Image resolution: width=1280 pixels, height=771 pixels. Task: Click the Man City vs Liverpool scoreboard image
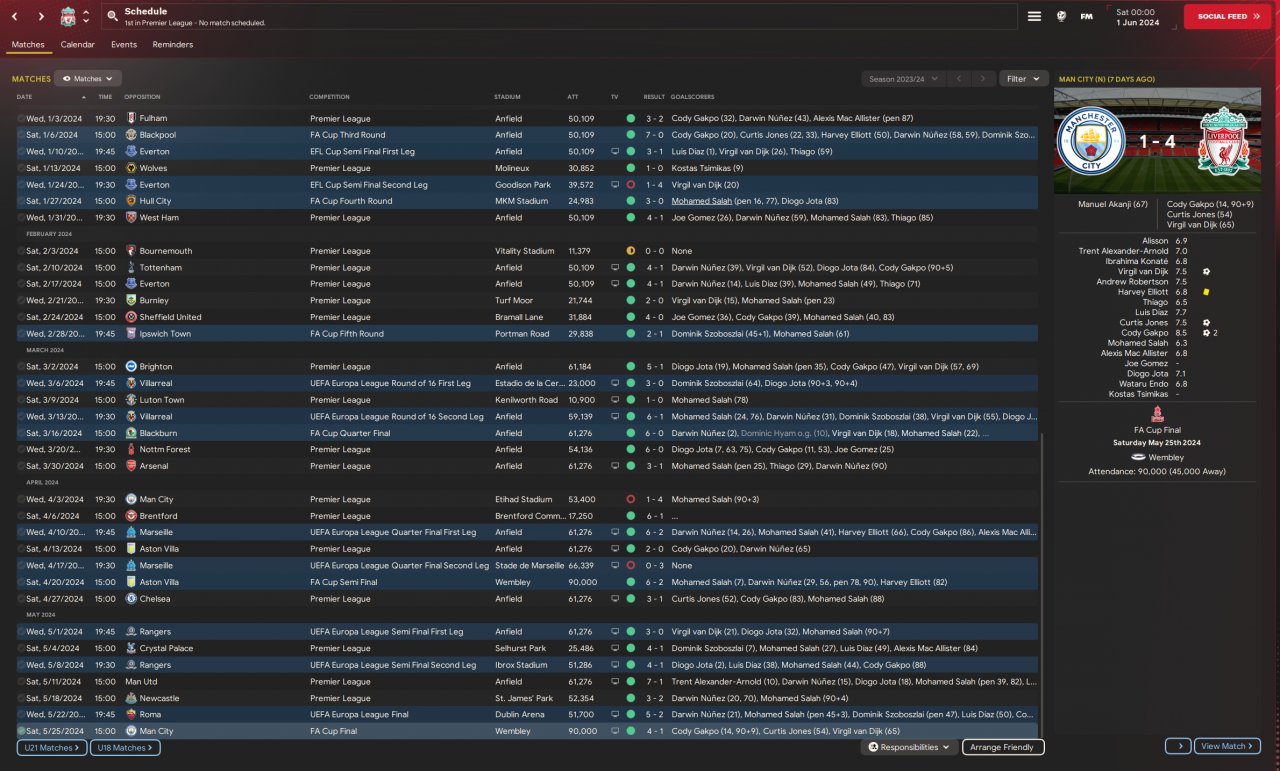coord(1157,140)
